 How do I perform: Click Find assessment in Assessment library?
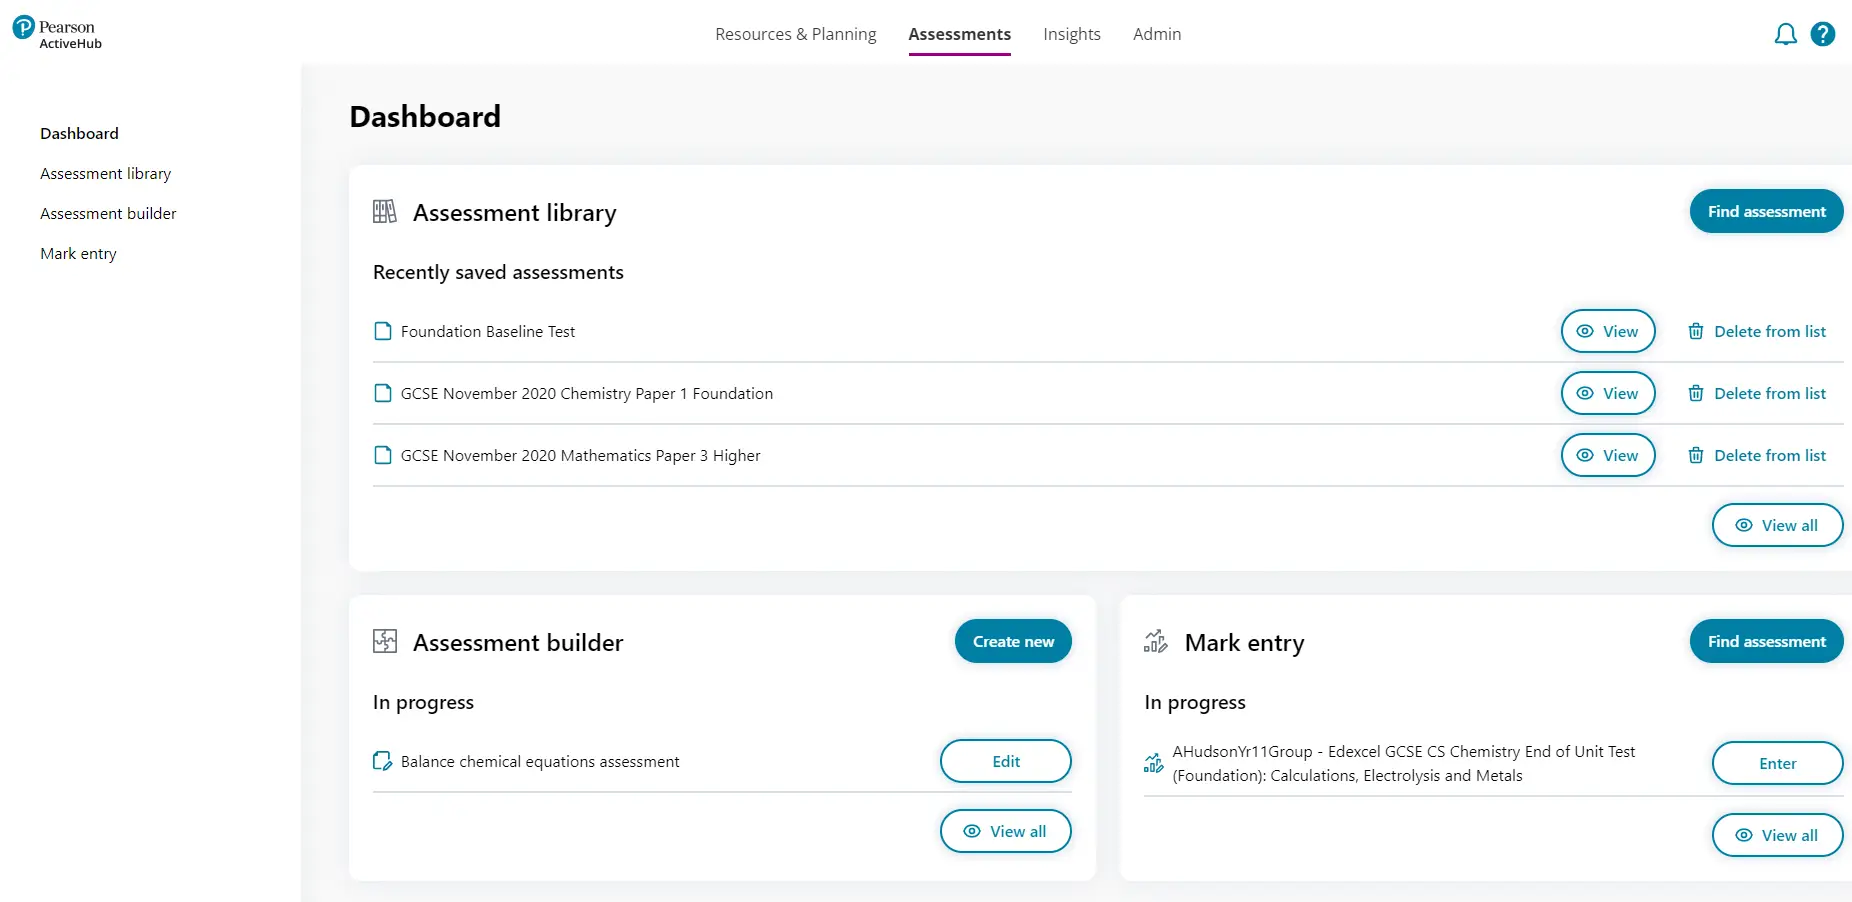[x=1765, y=211]
